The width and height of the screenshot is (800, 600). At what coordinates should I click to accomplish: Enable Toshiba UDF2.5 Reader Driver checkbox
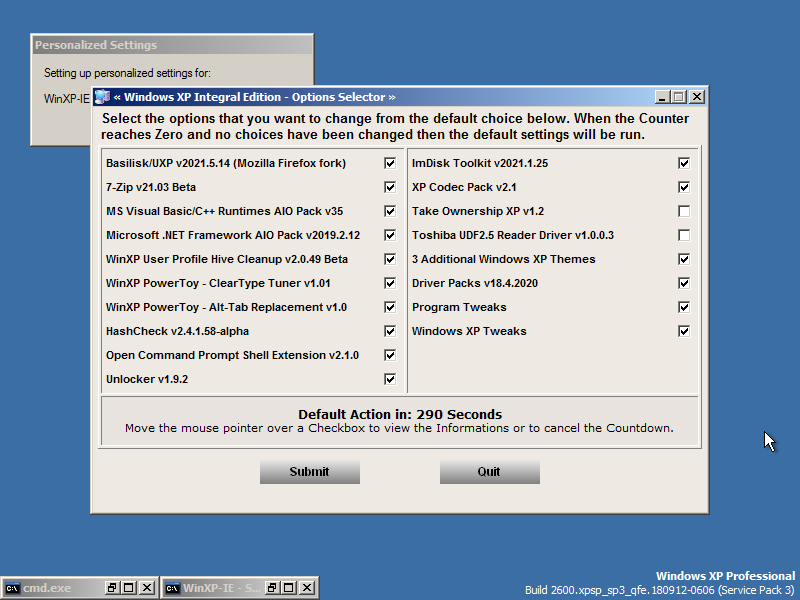click(684, 235)
